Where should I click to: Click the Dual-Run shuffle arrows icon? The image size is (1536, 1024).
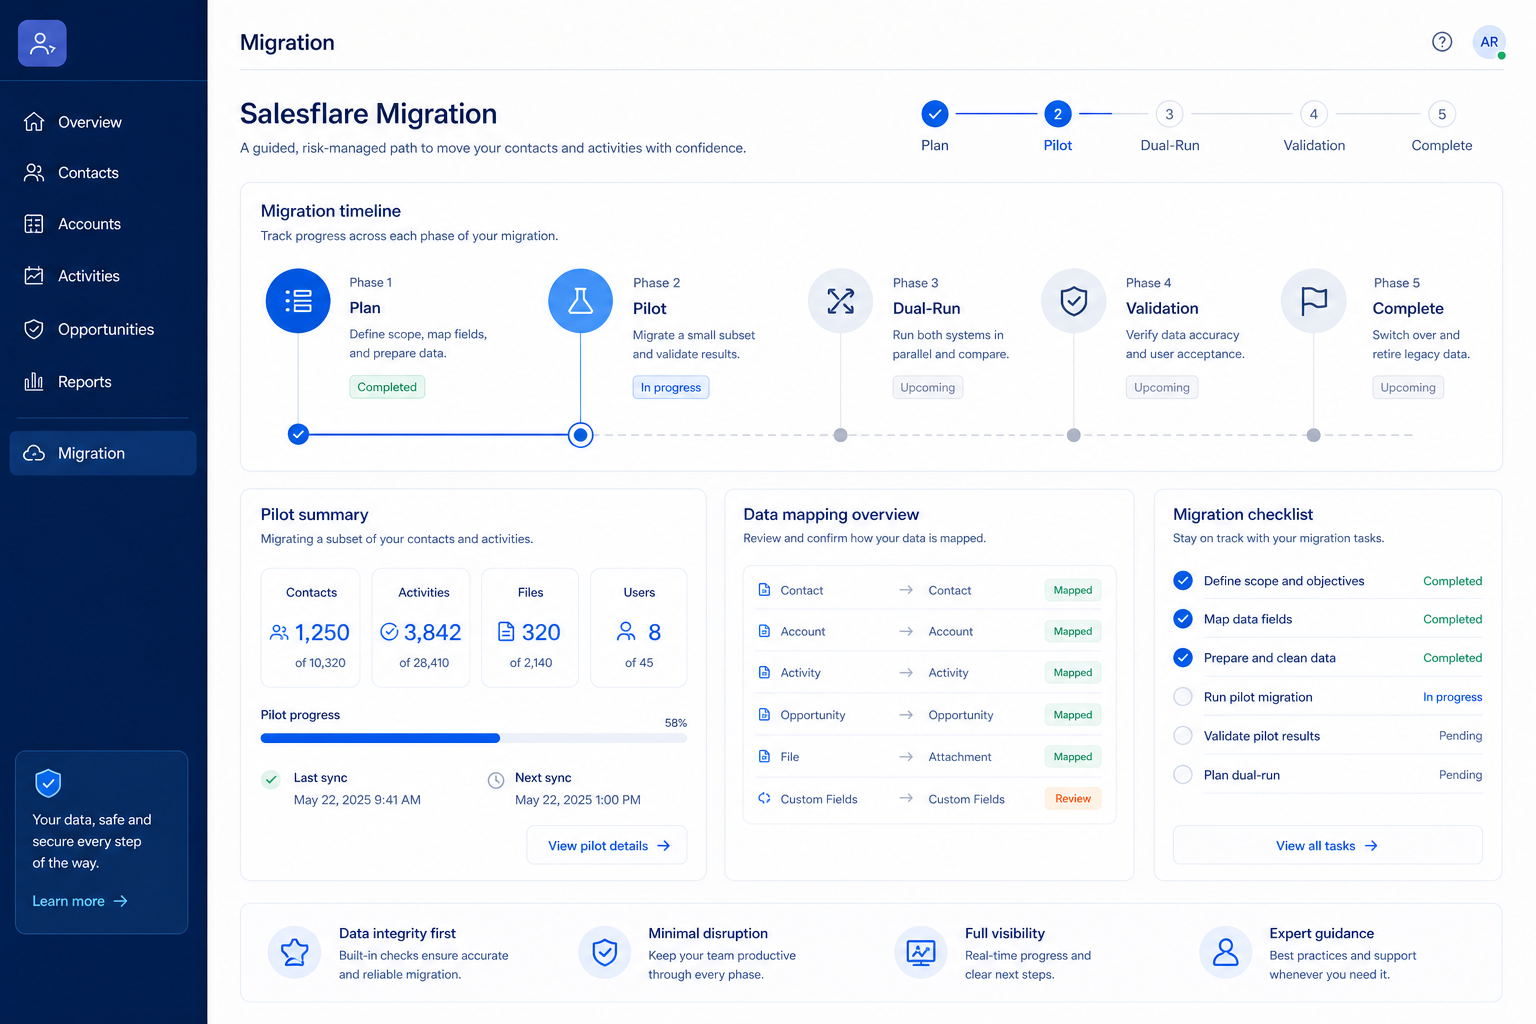pyautogui.click(x=841, y=301)
